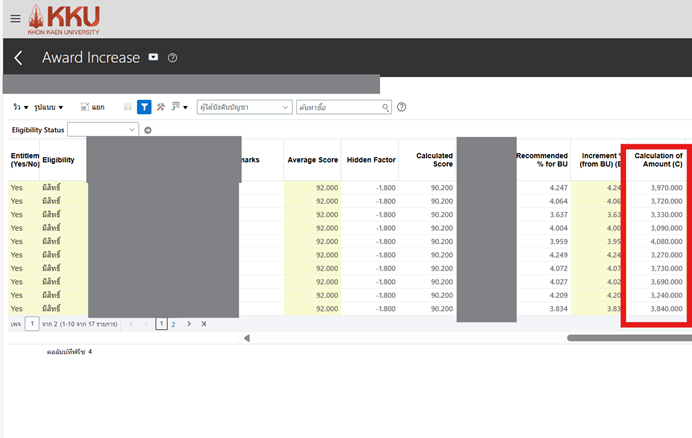Click the wrench tools icon in toolbar
The image size is (692, 438).
(x=160, y=107)
